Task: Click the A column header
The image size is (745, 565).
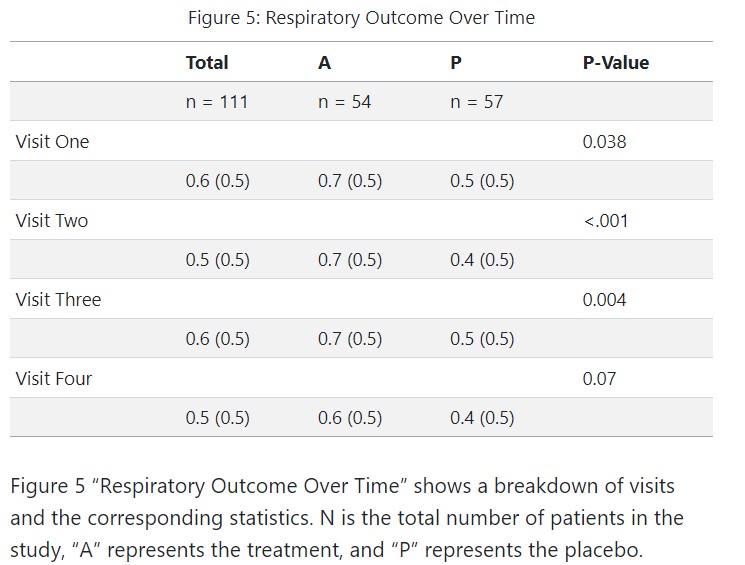Action: pyautogui.click(x=324, y=62)
